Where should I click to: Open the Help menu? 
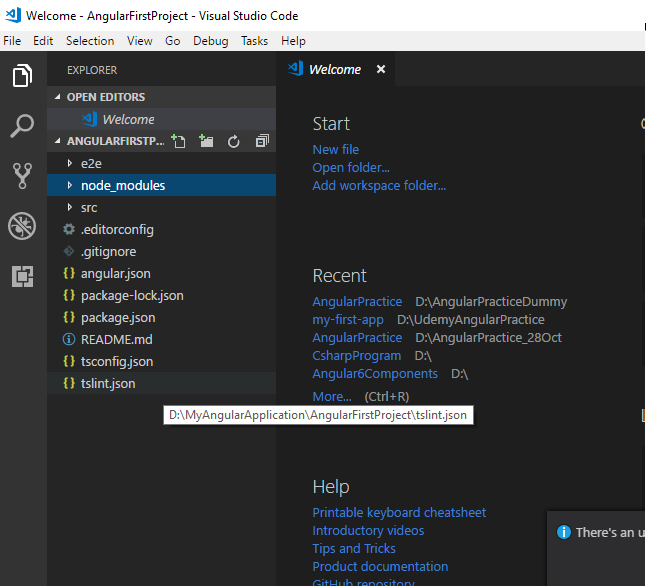[x=293, y=41]
